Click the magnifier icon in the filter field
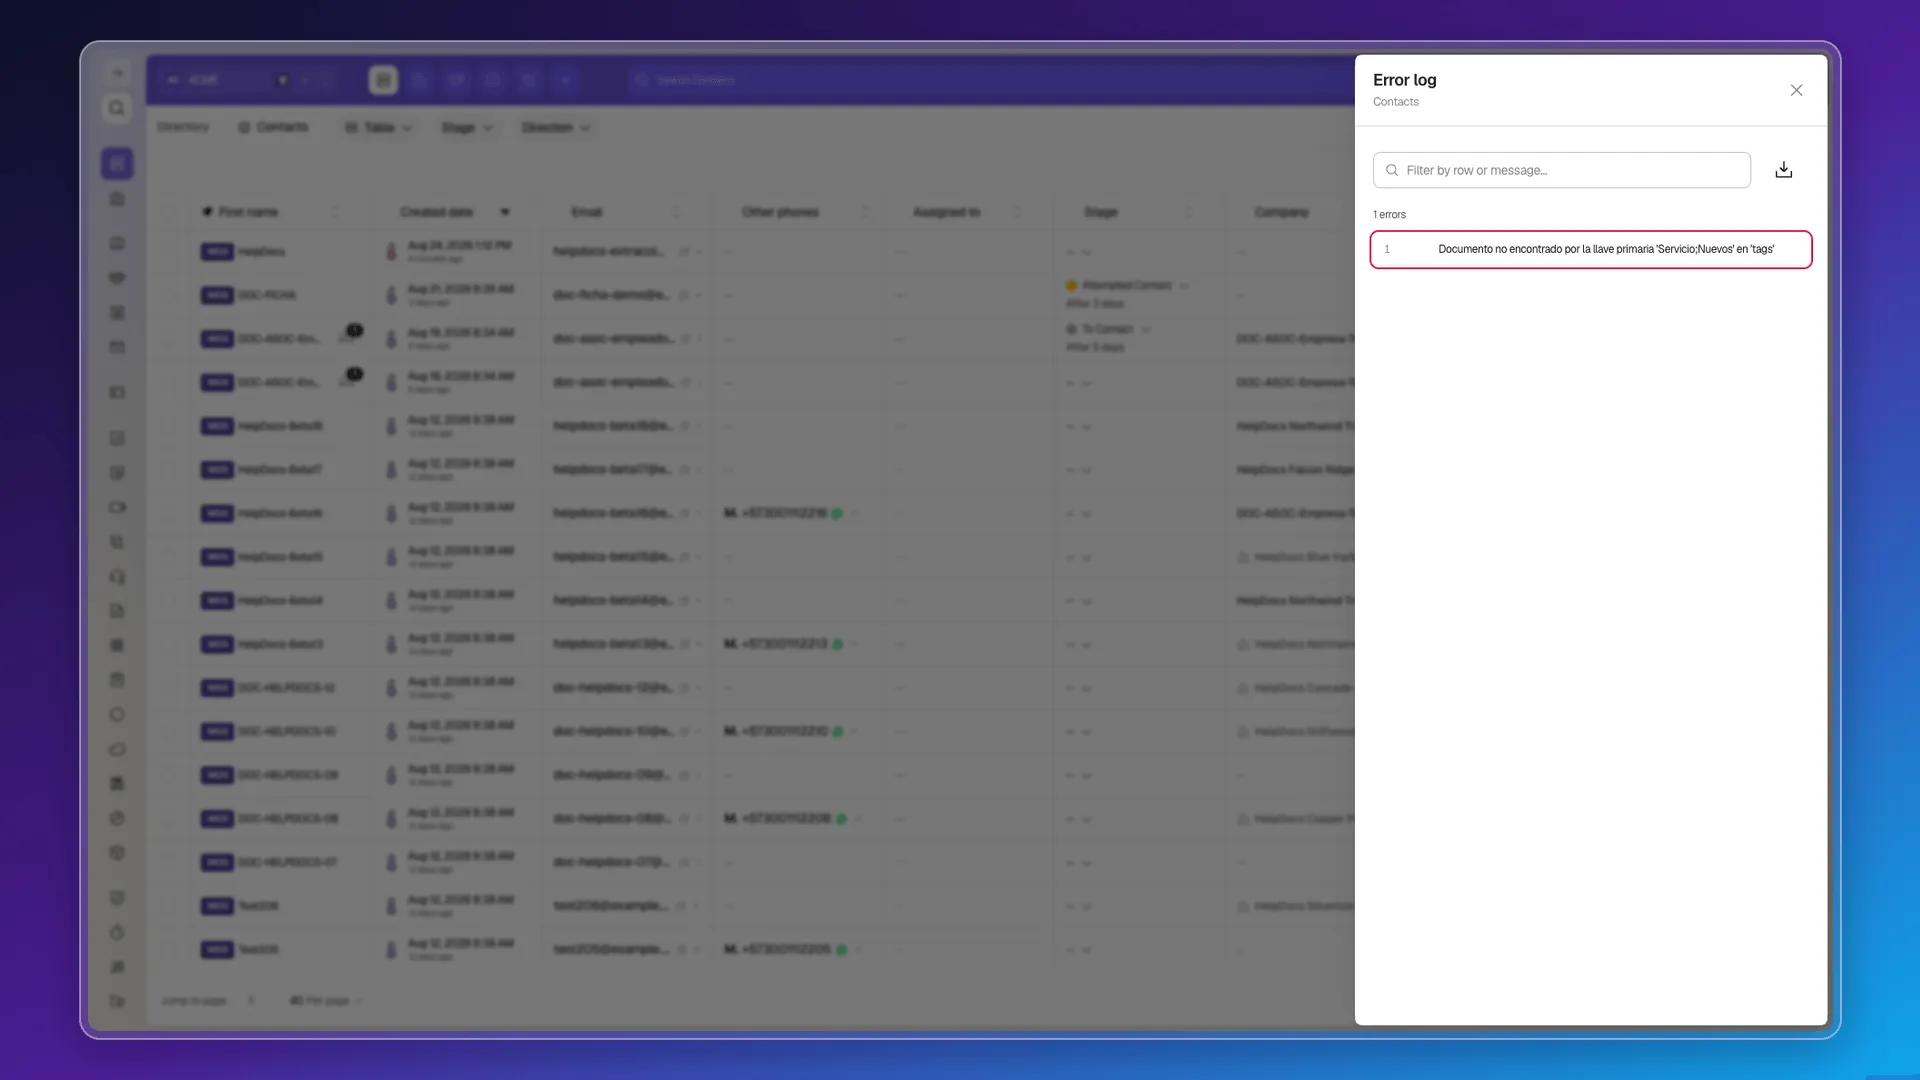Viewport: 1920px width, 1080px height. 1391,170
